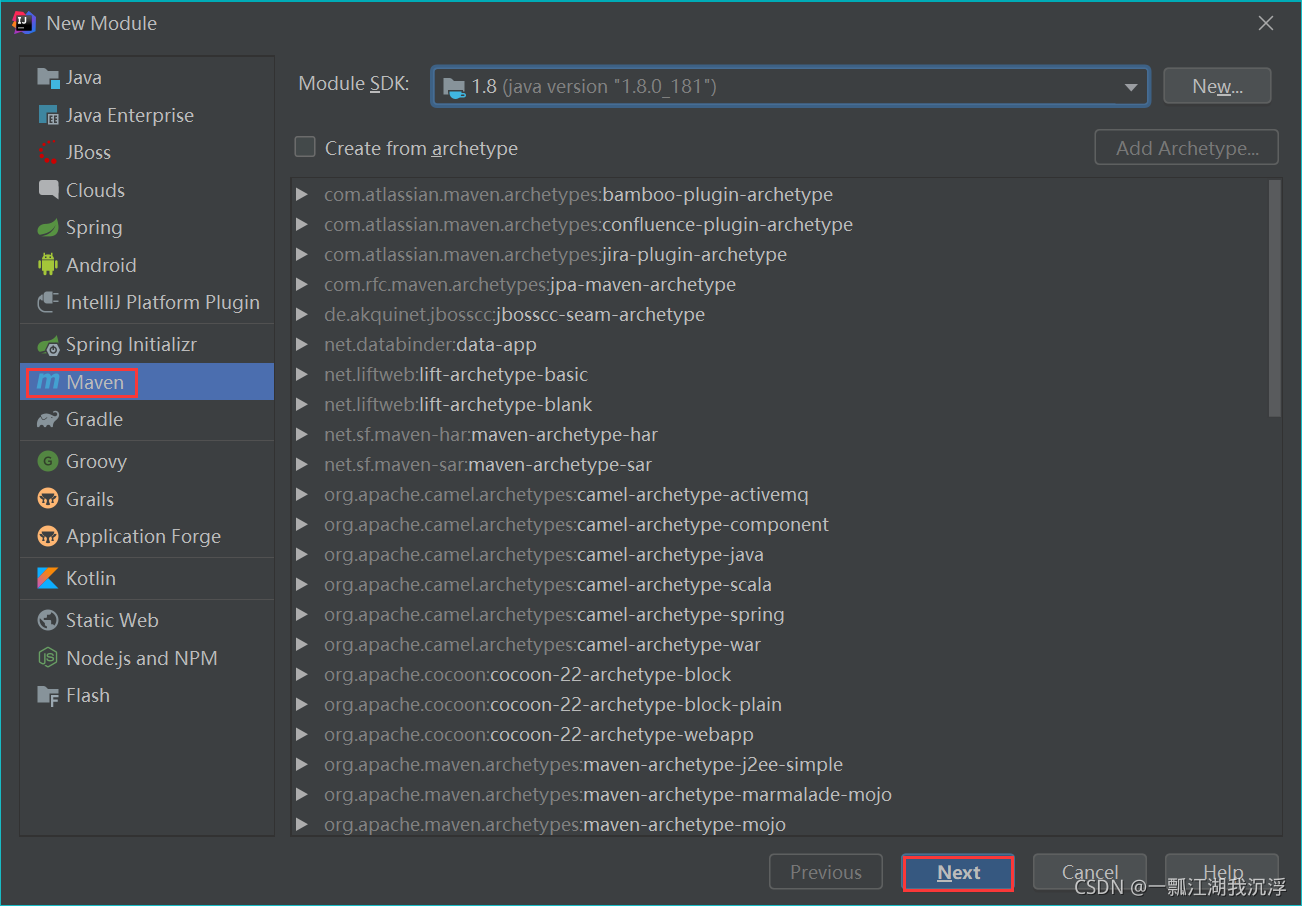Image resolution: width=1302 pixels, height=906 pixels.
Task: Select cocoon-22-archetype-block-plain row
Action: coord(779,705)
